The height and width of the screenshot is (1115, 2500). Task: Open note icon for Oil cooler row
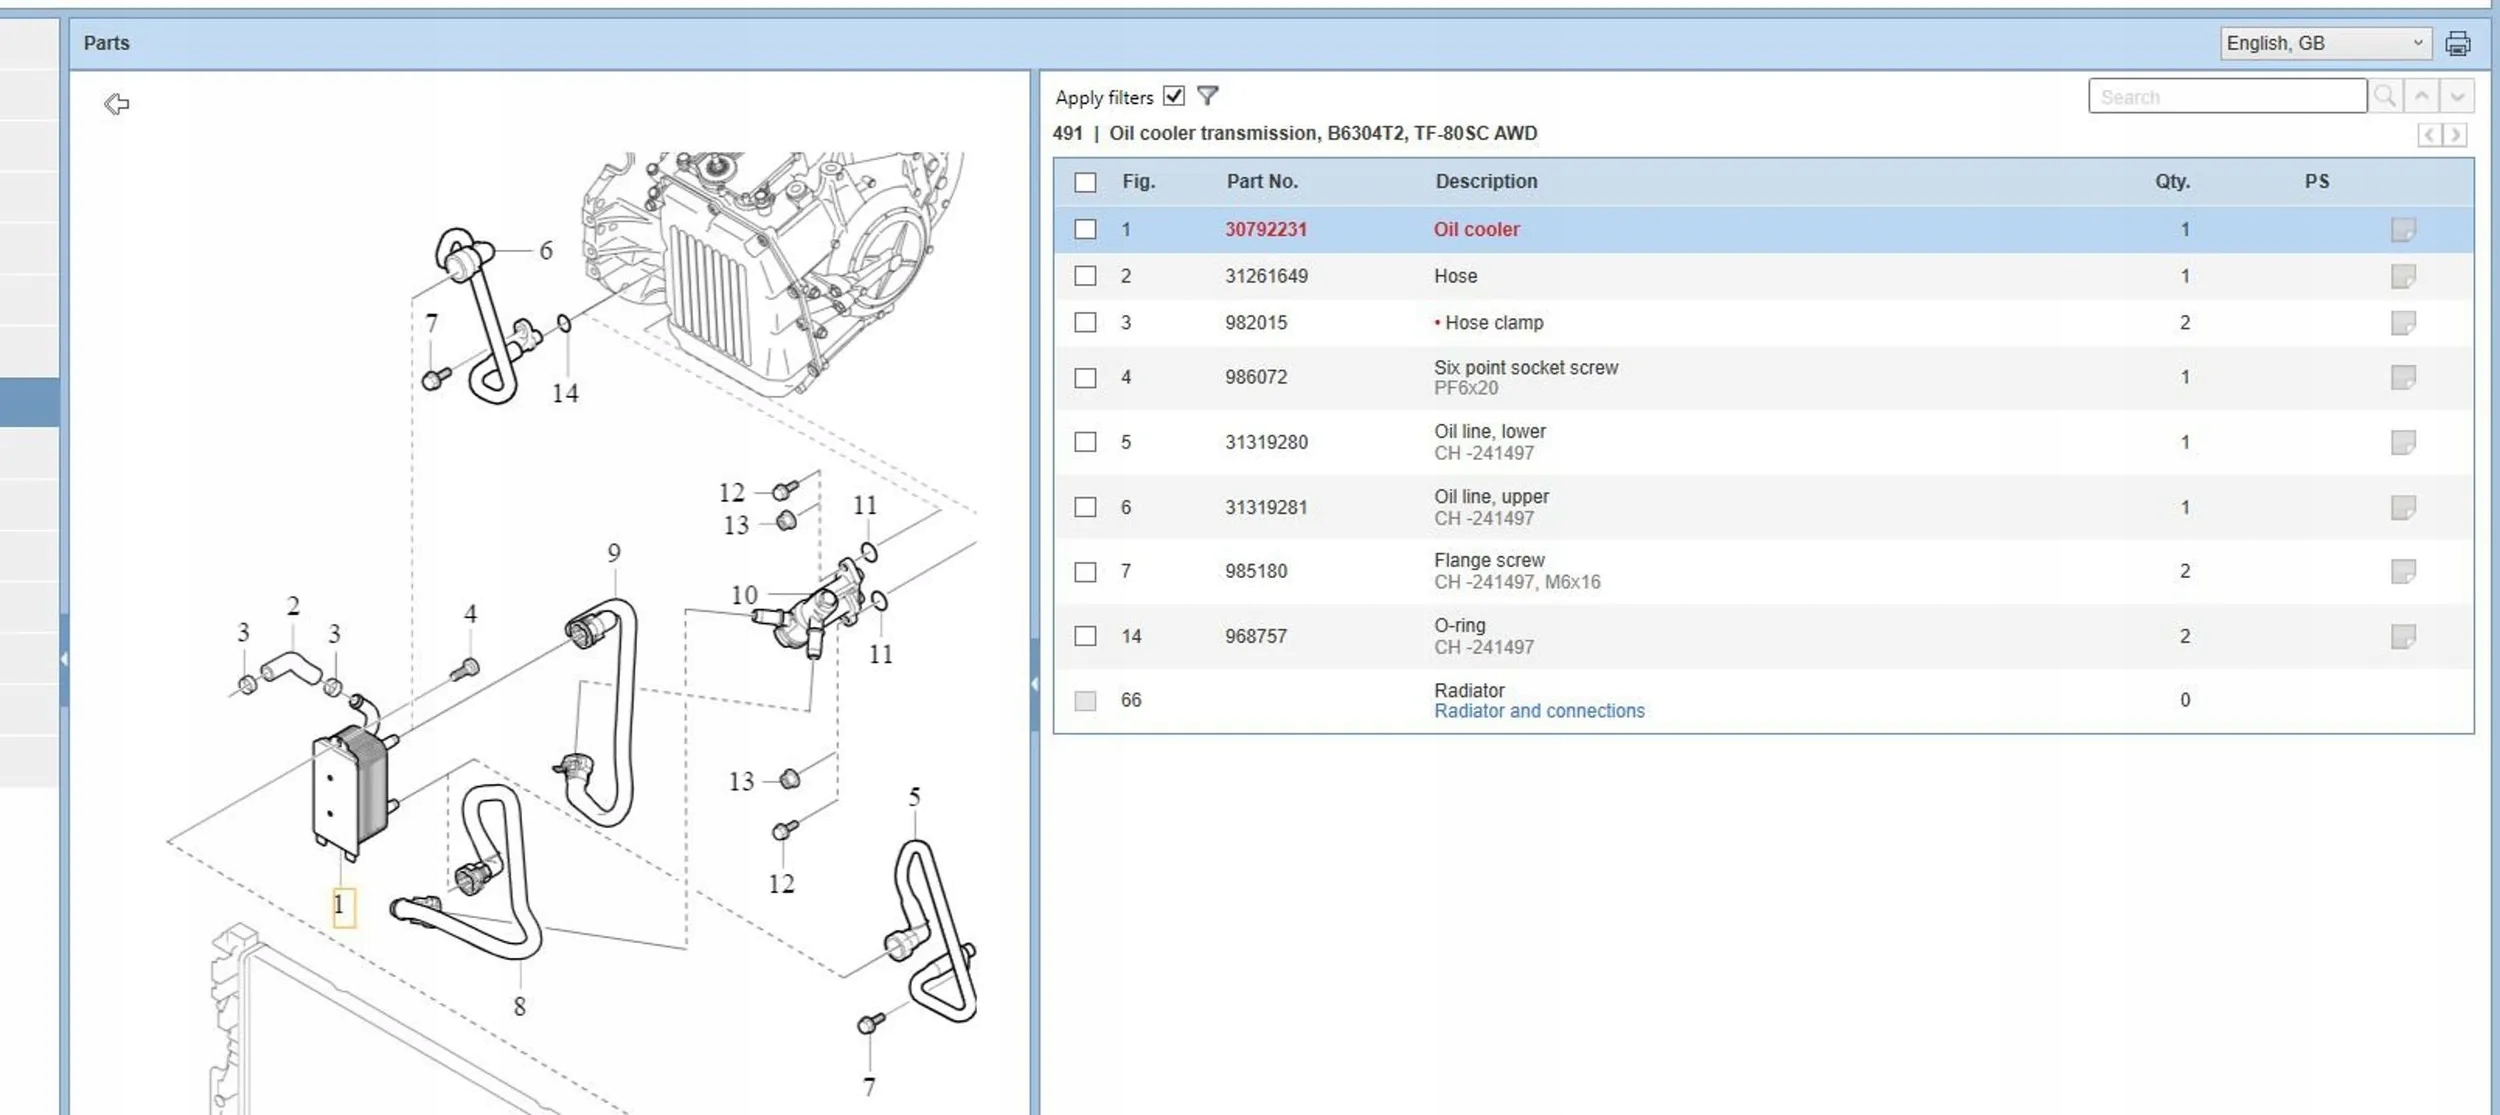tap(2402, 230)
